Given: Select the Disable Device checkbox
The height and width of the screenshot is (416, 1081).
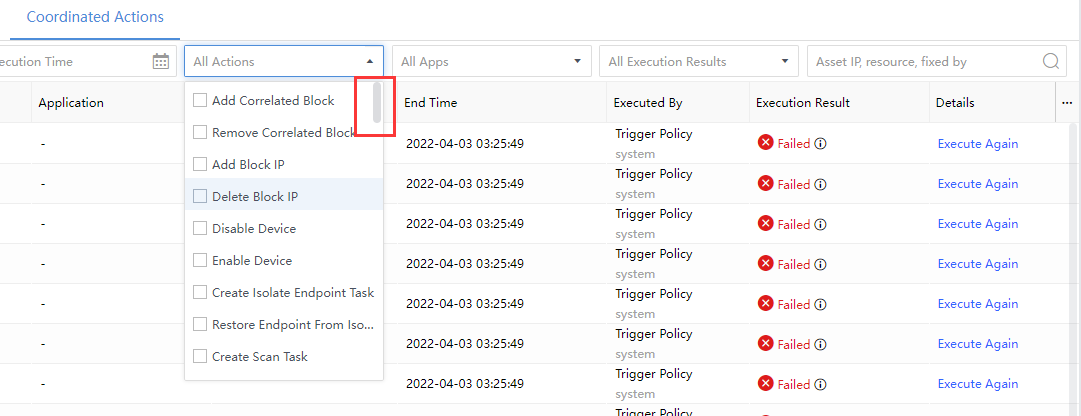Looking at the screenshot, I should tap(199, 228).
